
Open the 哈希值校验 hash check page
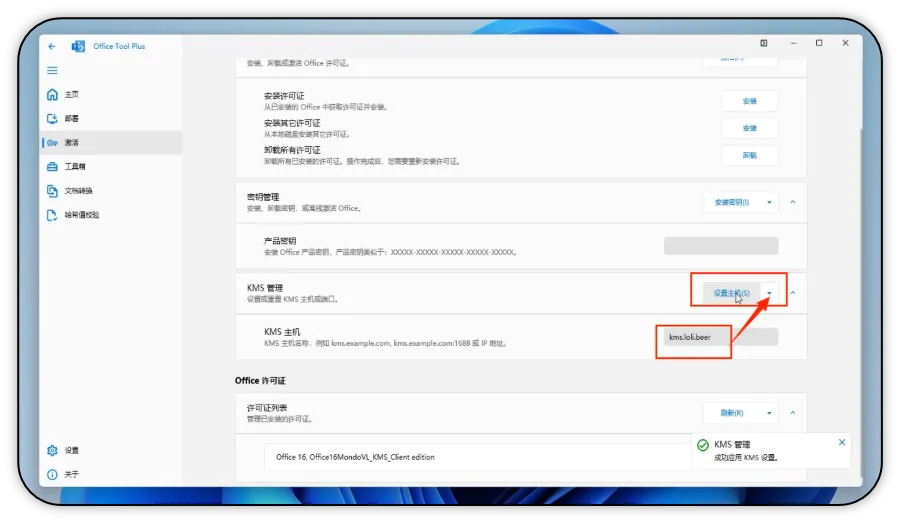[x=111, y=215]
